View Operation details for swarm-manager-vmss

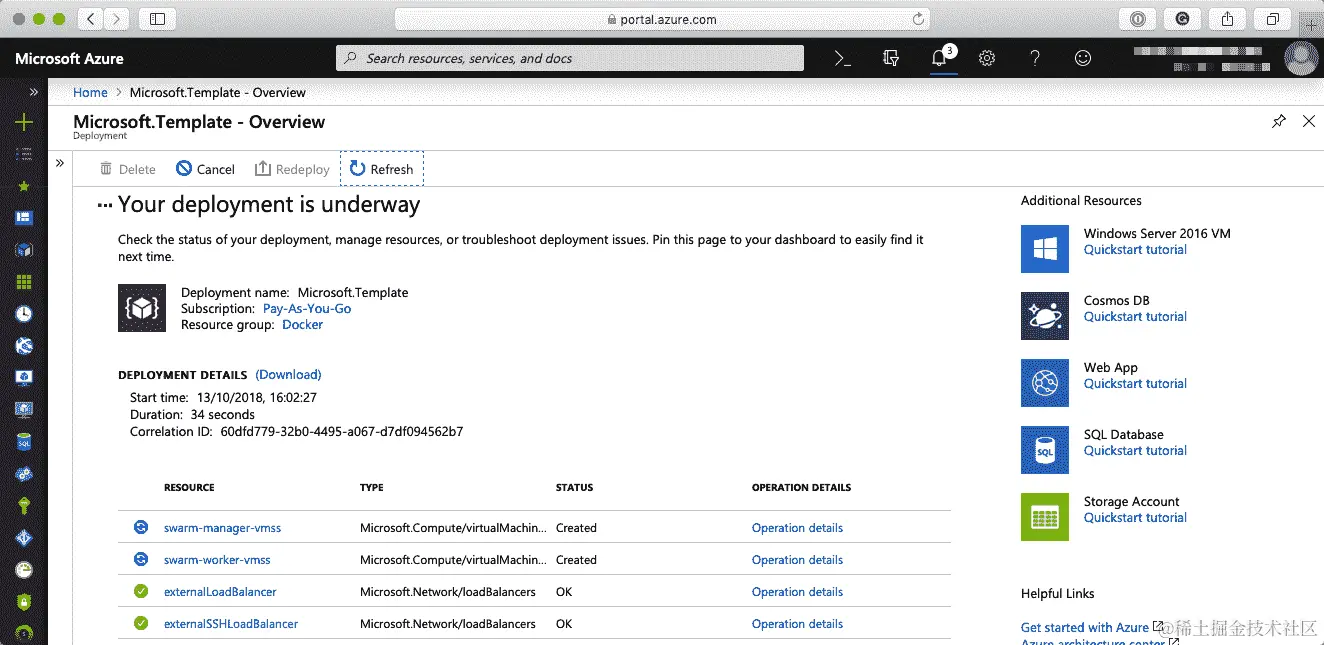pos(797,528)
